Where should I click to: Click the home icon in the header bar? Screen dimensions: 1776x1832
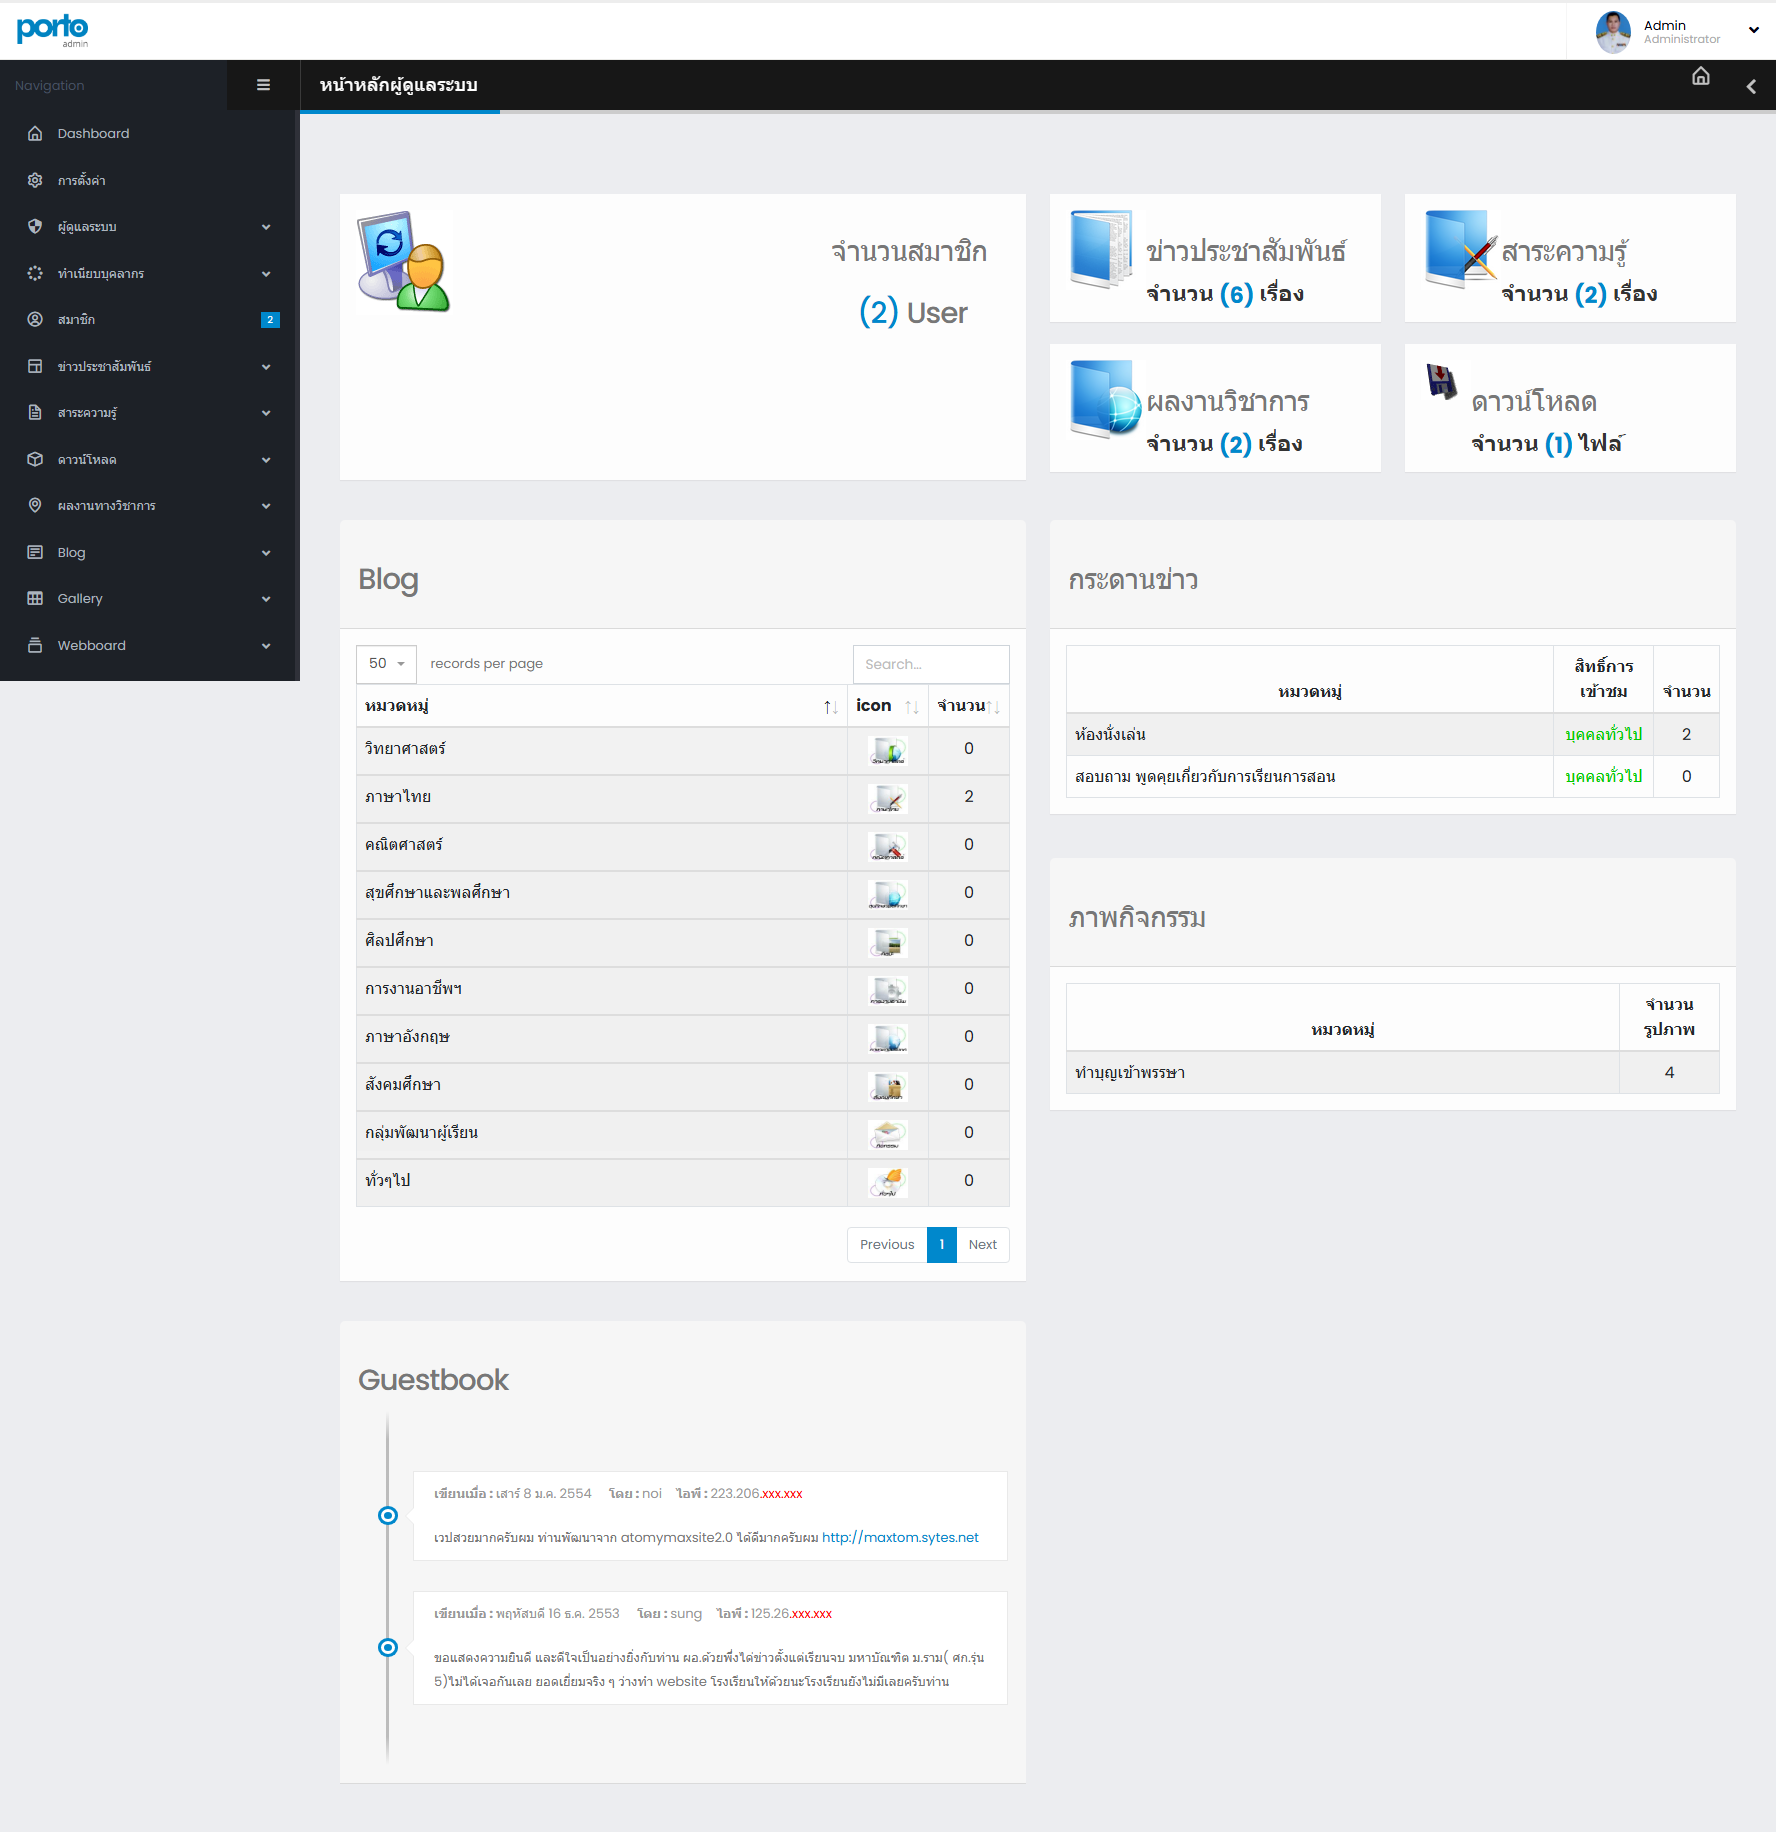tap(1700, 77)
